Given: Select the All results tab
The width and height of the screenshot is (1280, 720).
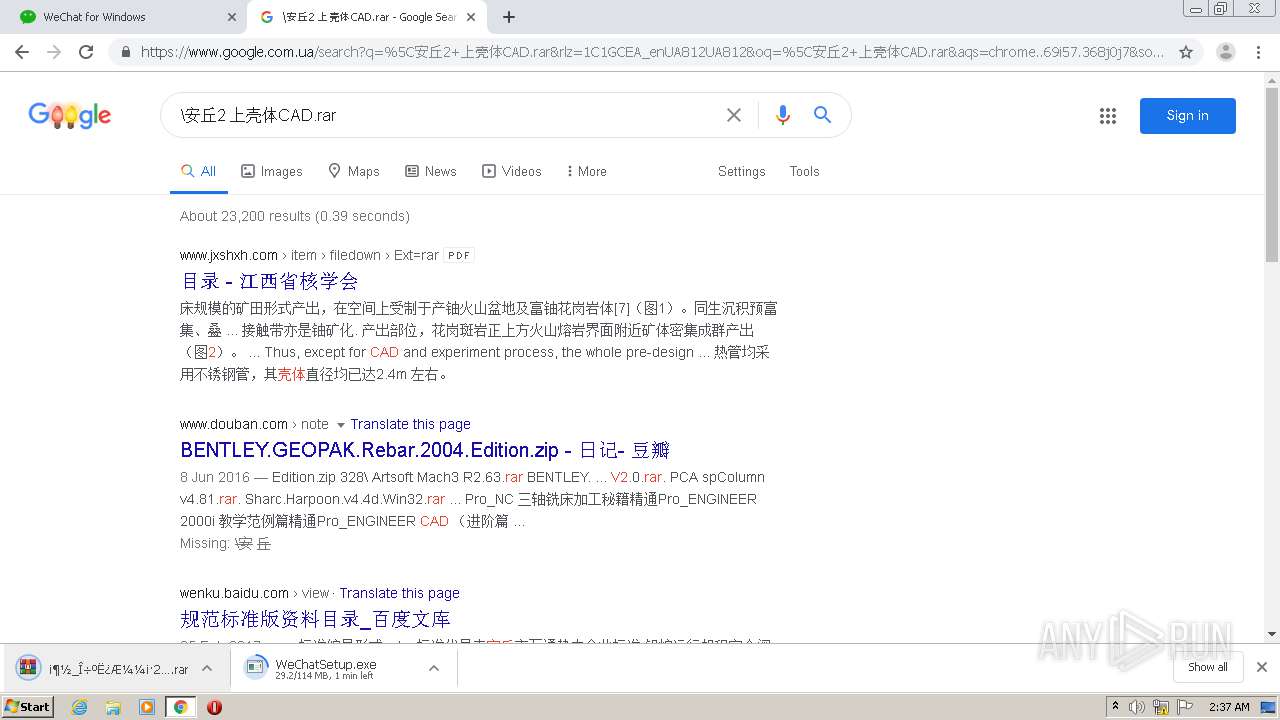Looking at the screenshot, I should pyautogui.click(x=198, y=171).
